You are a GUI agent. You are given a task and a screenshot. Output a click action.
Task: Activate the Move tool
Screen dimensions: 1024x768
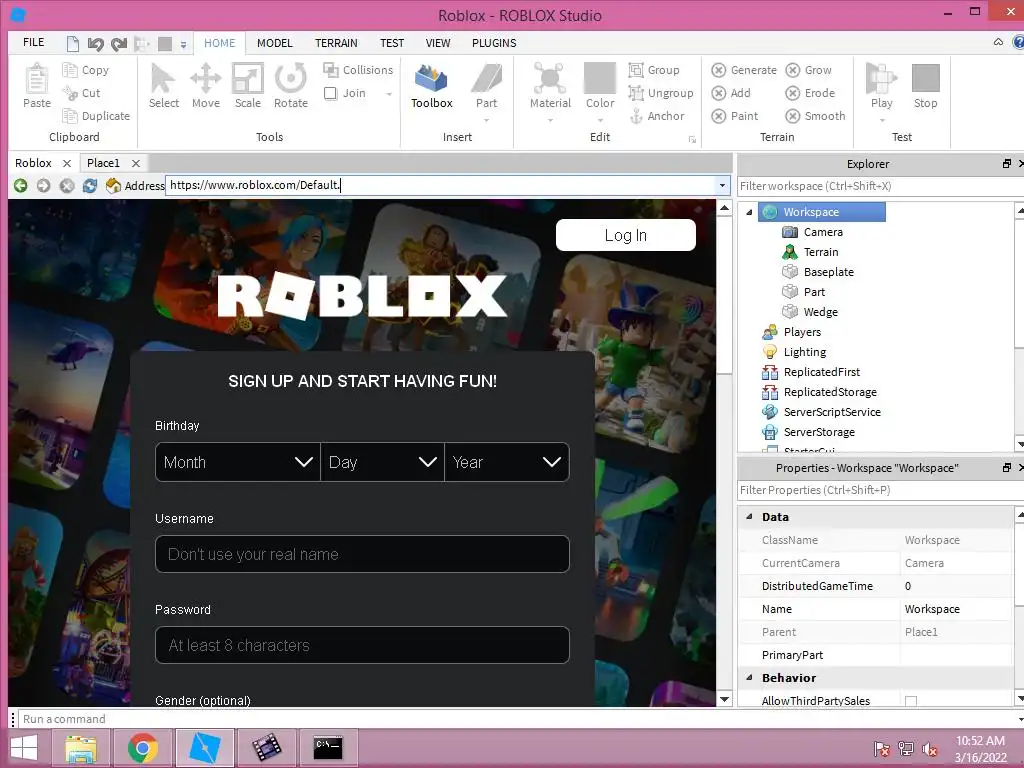[x=206, y=86]
